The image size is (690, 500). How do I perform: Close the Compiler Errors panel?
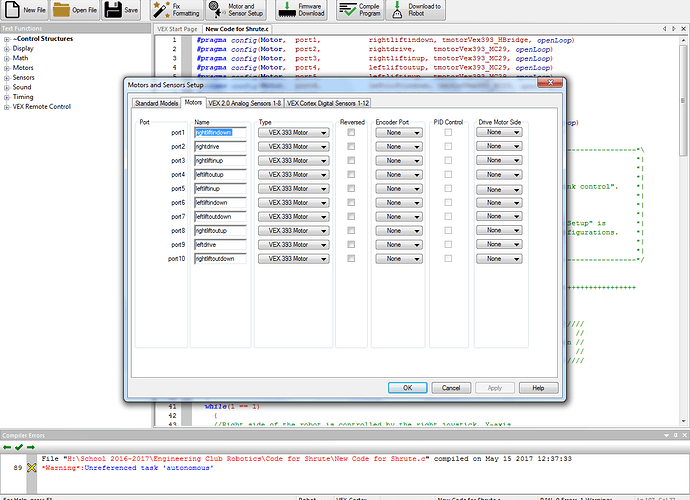684,435
